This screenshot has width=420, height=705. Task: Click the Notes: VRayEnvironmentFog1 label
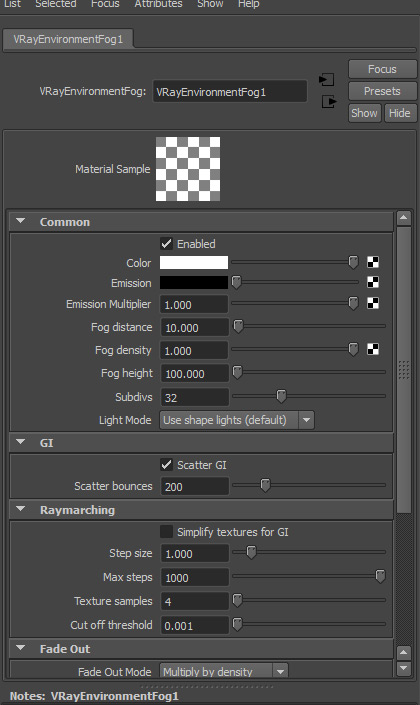94,696
